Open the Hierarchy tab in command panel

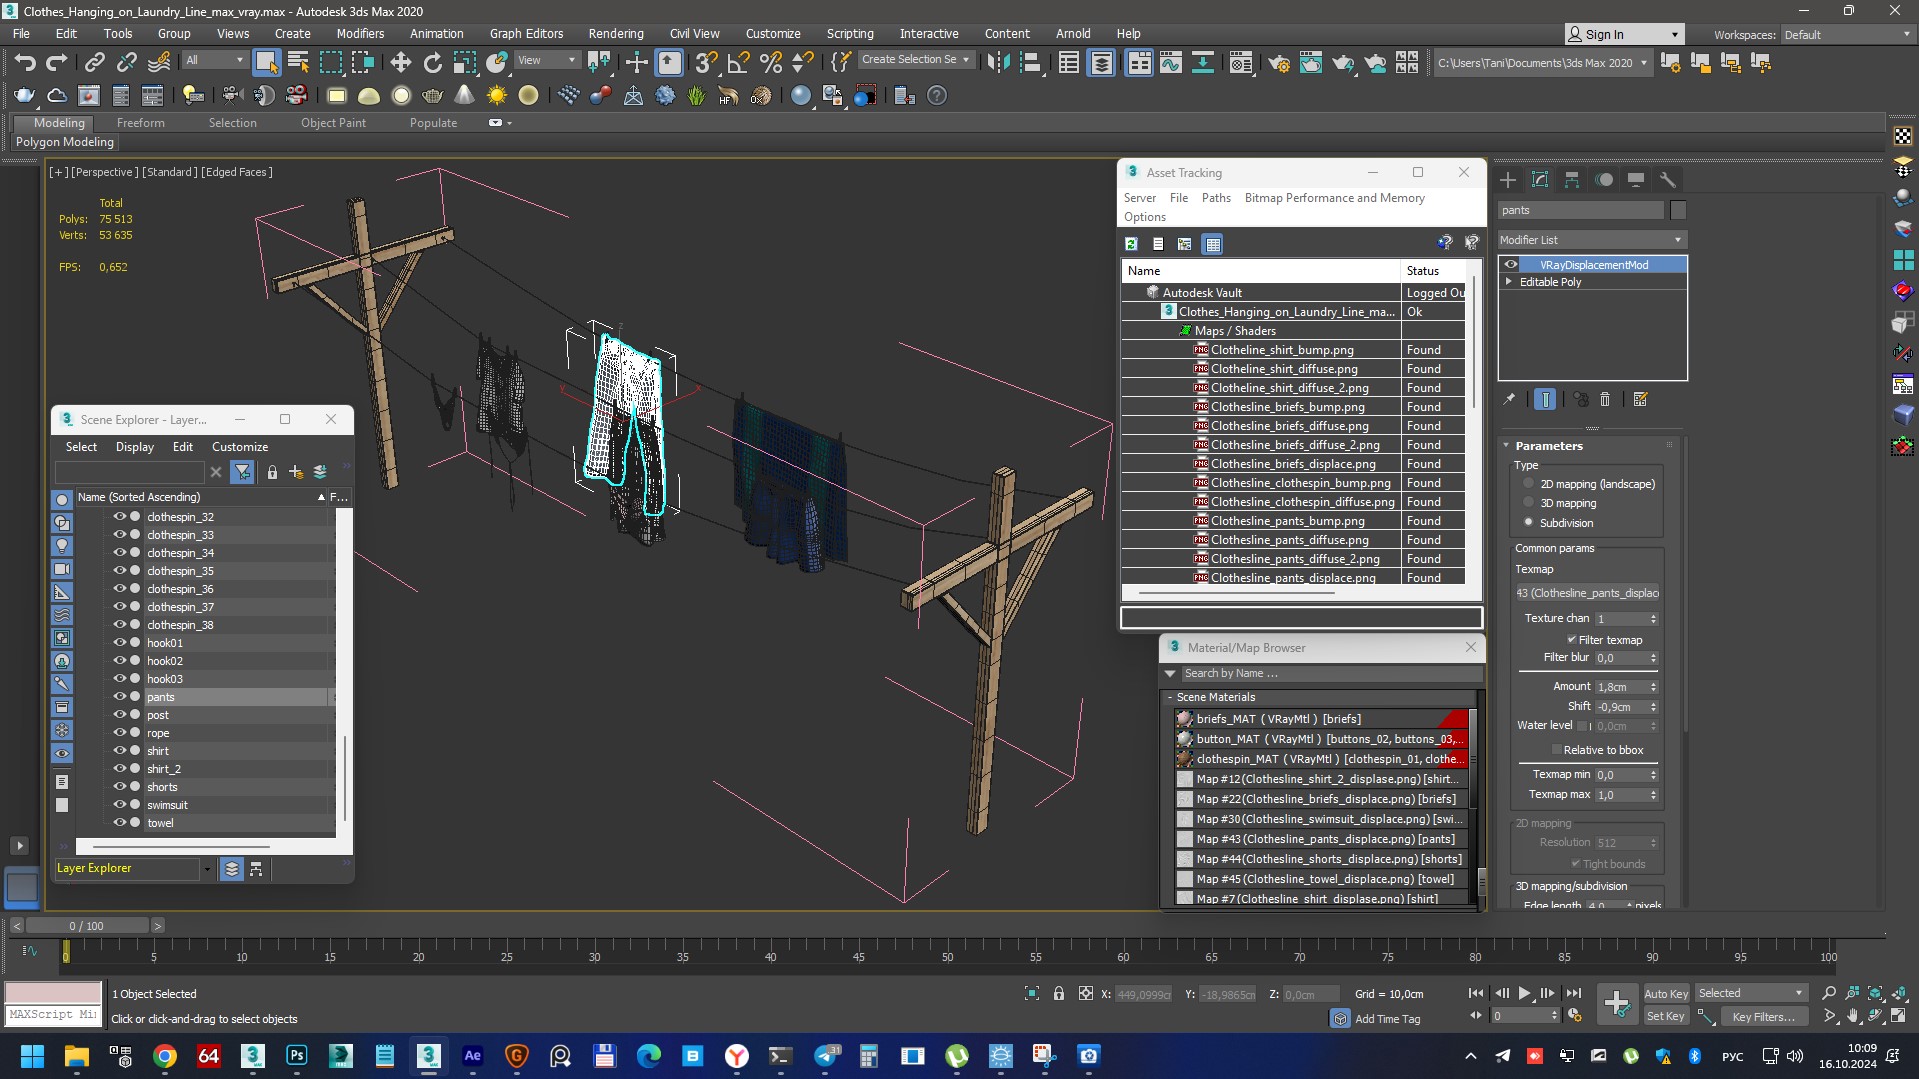coord(1572,180)
